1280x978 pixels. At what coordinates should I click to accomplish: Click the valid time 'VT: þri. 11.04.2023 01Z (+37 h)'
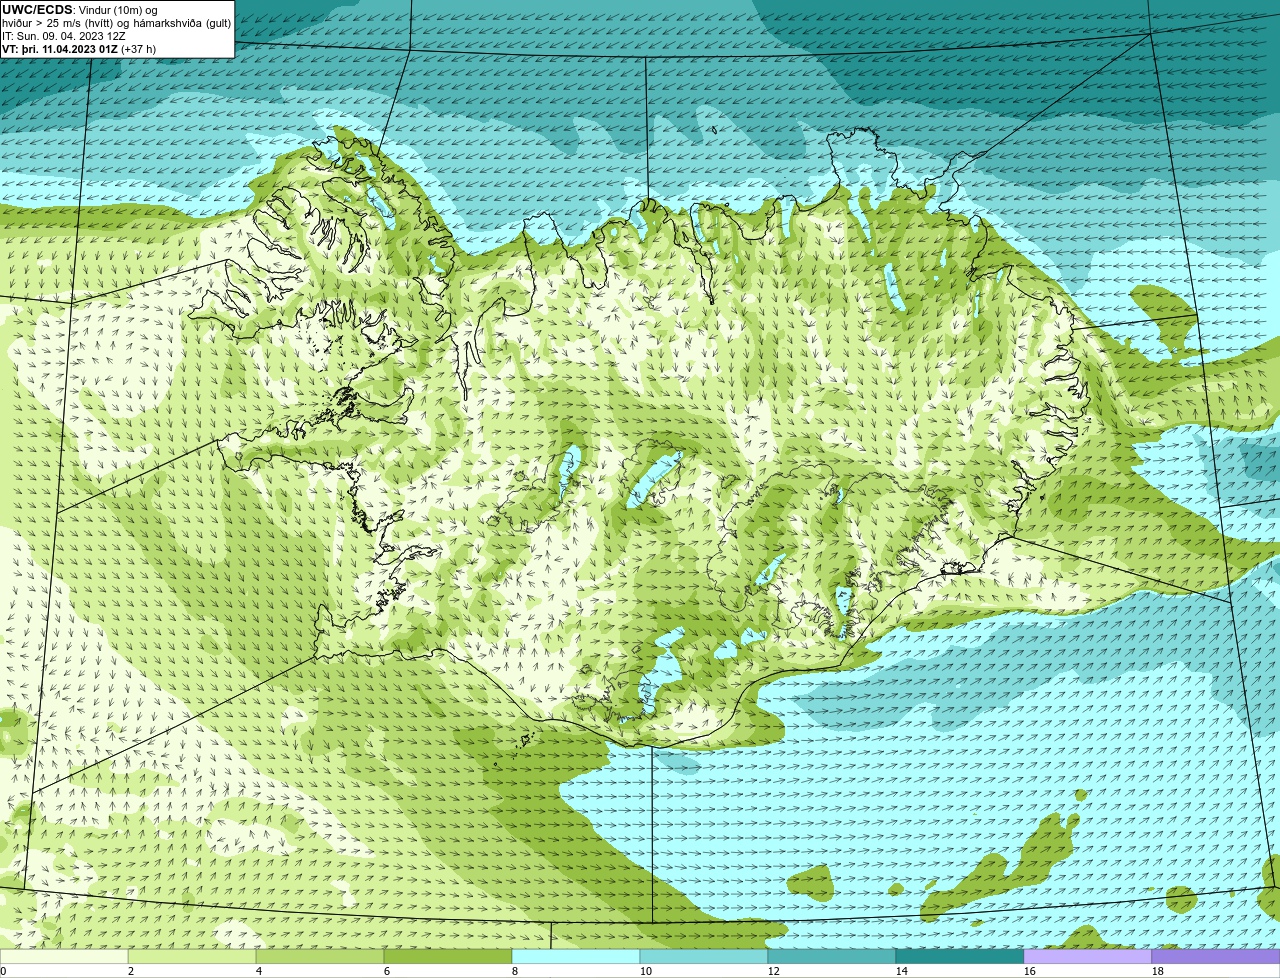[79, 49]
